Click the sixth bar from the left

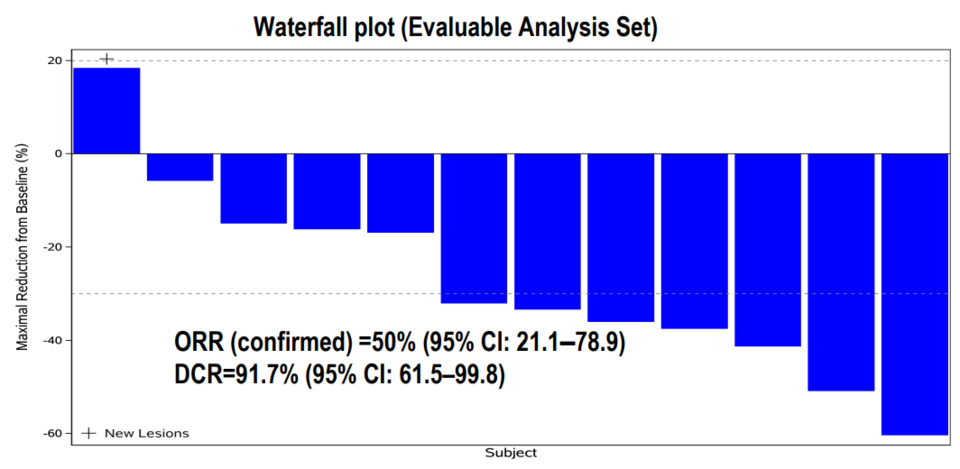point(474,228)
